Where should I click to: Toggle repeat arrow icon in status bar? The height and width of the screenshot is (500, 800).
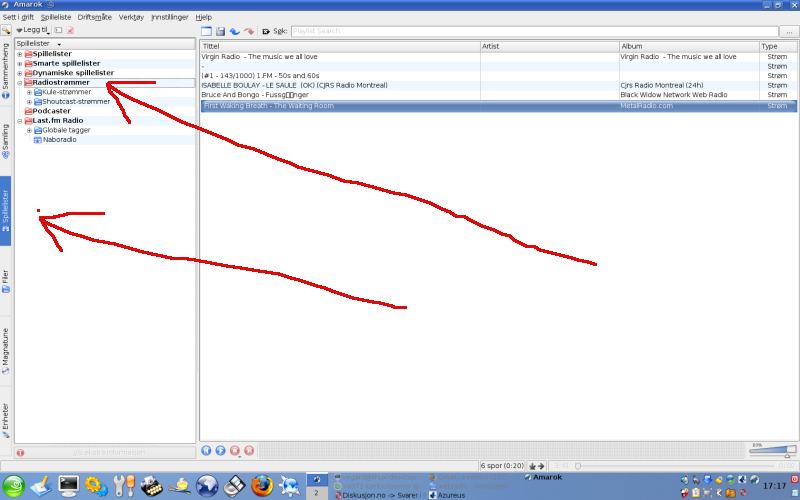tap(541, 466)
